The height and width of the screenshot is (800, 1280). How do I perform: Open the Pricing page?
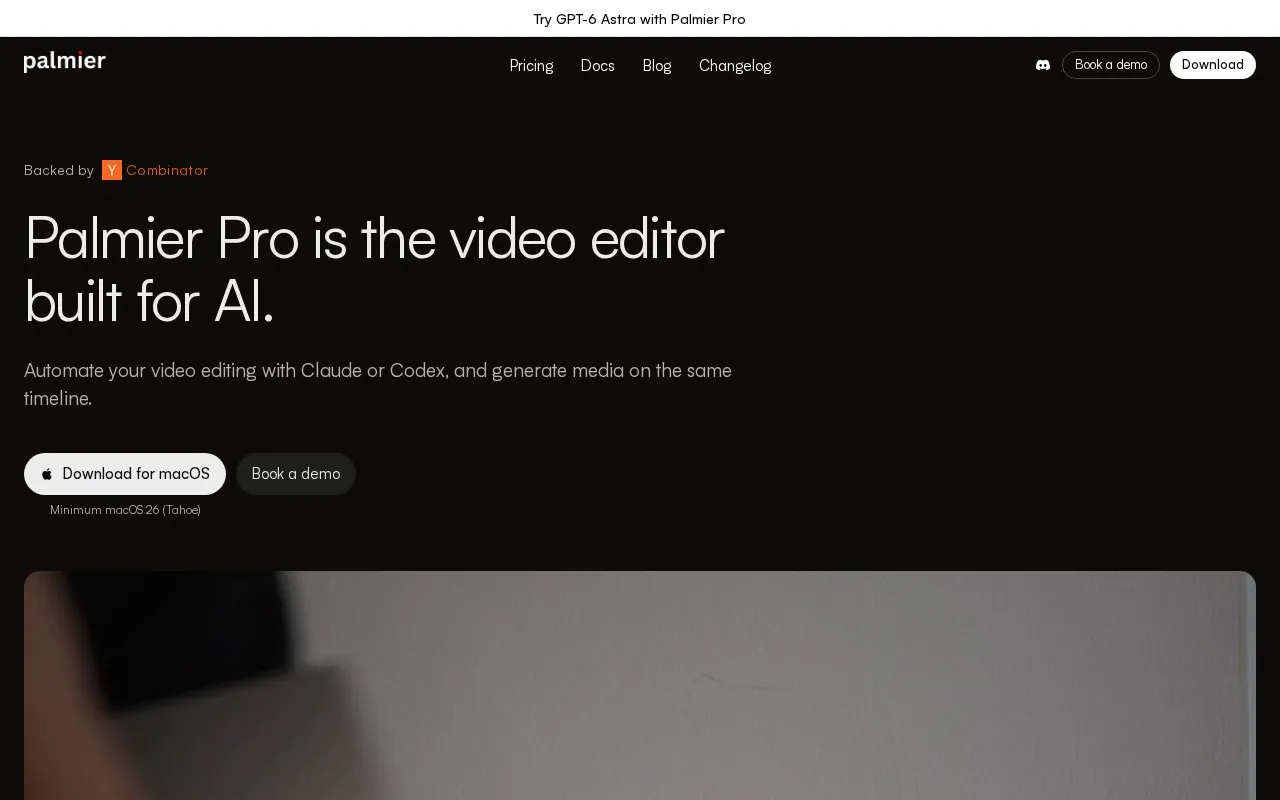[531, 65]
